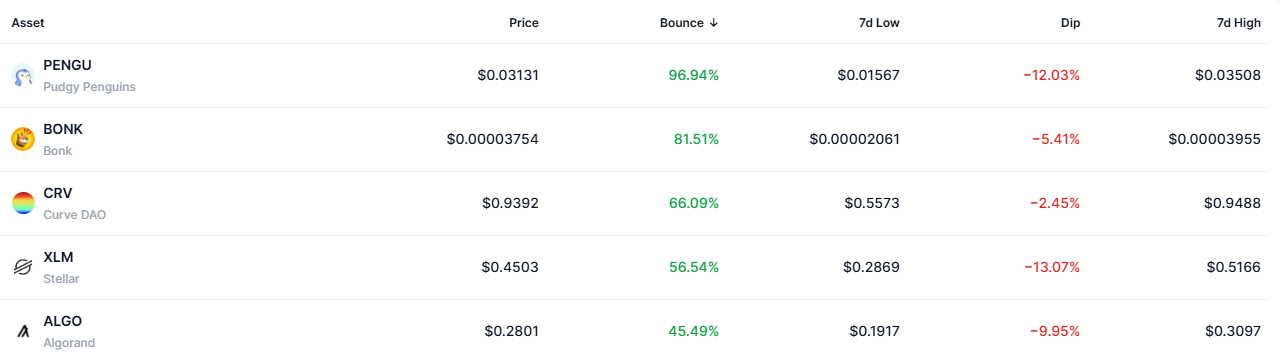Click the PENGU Pudgy Penguins logo icon

click(x=23, y=76)
